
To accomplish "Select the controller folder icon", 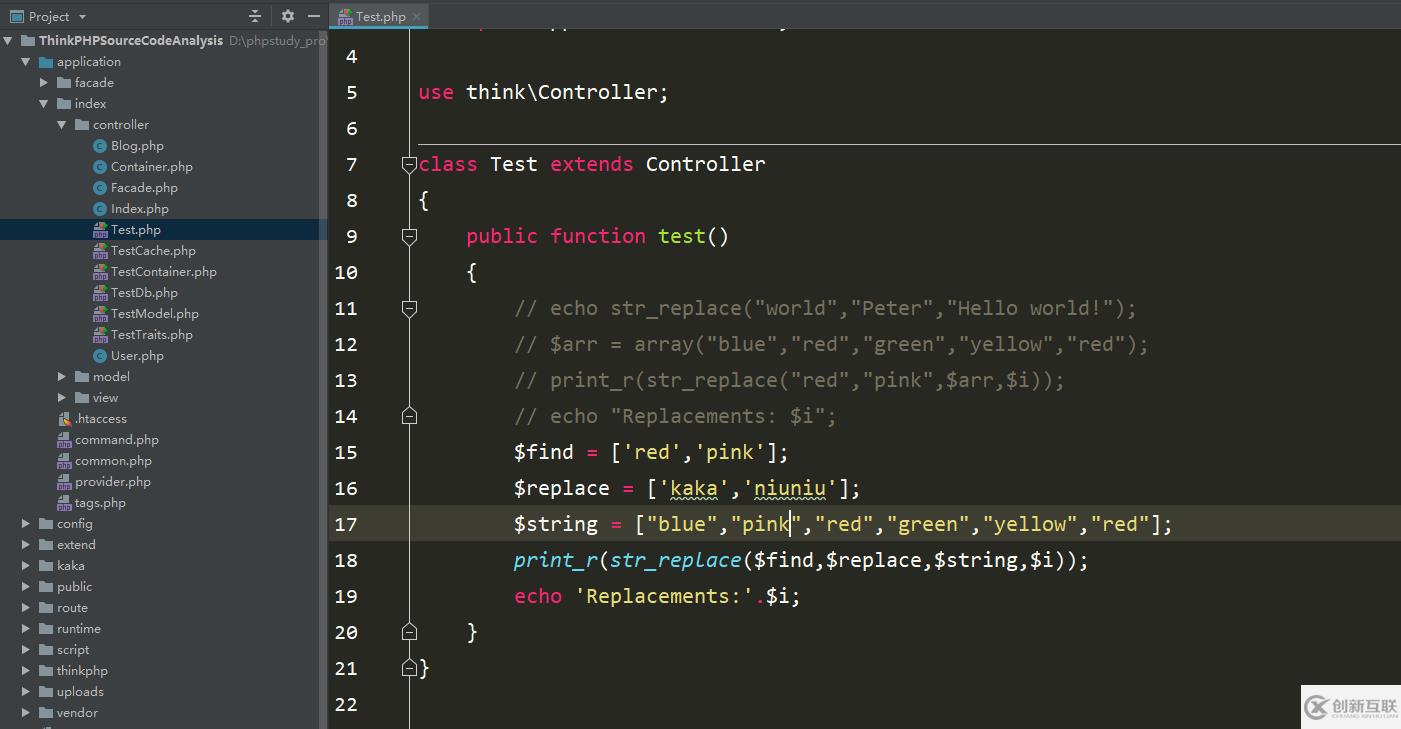I will [x=82, y=125].
